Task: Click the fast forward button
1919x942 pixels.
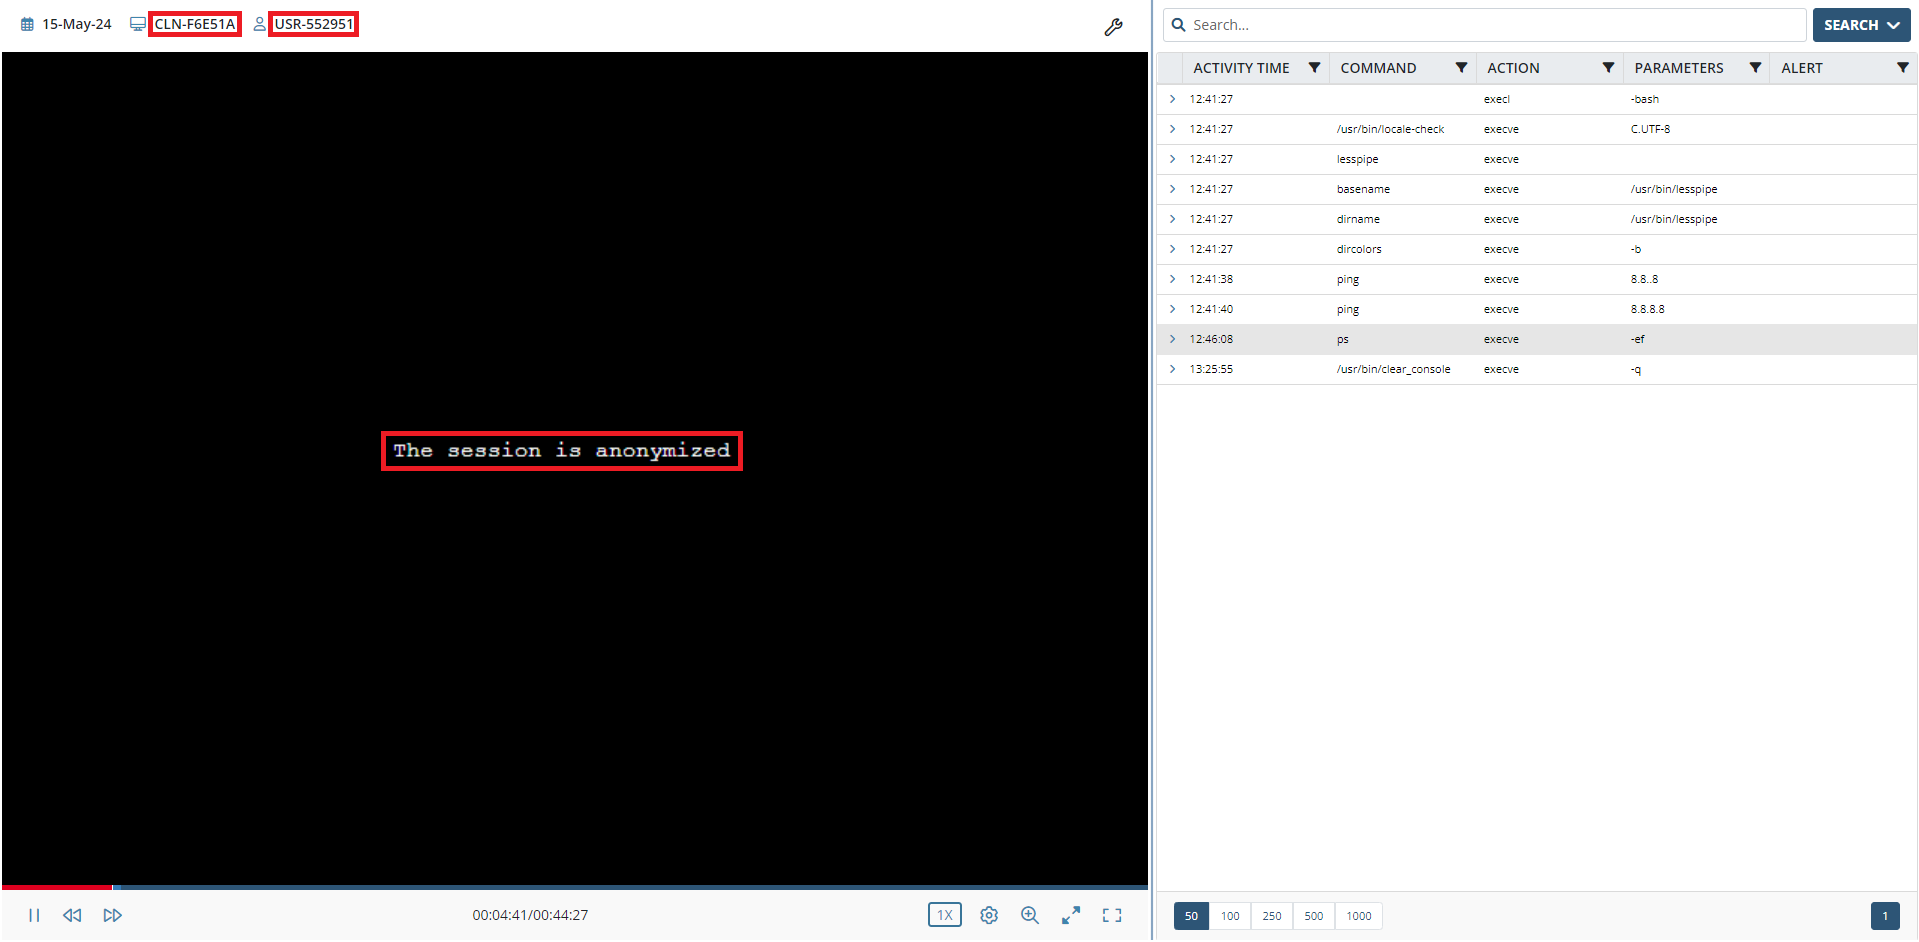Action: [112, 915]
